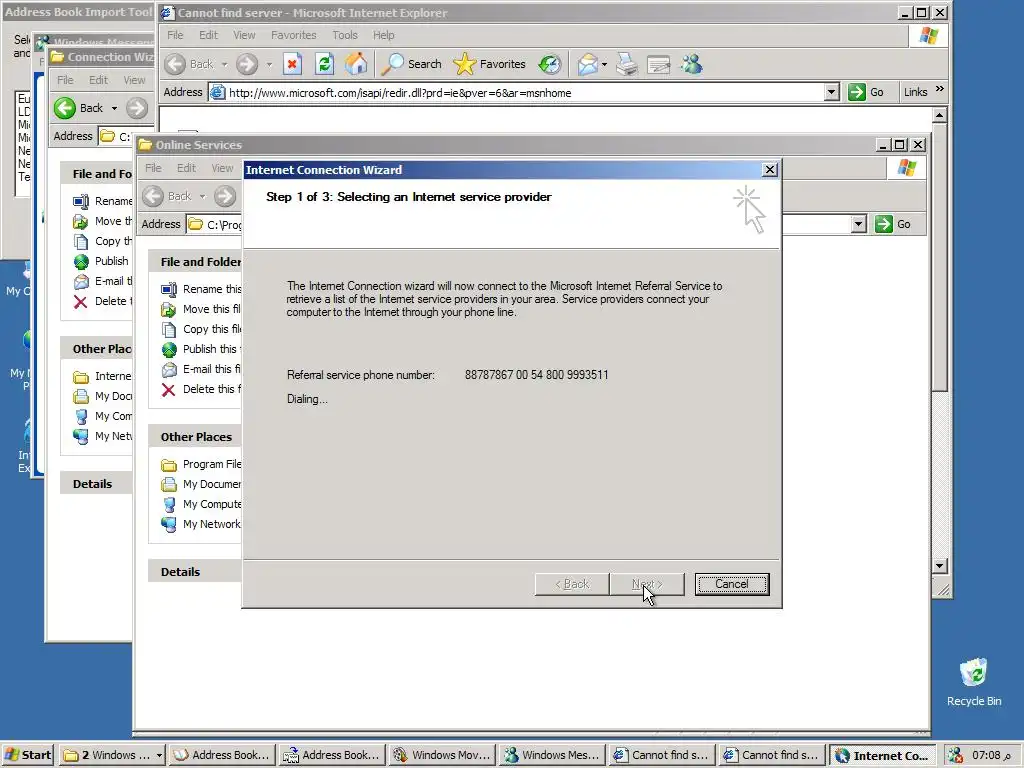The width and height of the screenshot is (1024, 768).
Task: Click scroll down arrow in Internet Explorer
Action: coord(939,566)
